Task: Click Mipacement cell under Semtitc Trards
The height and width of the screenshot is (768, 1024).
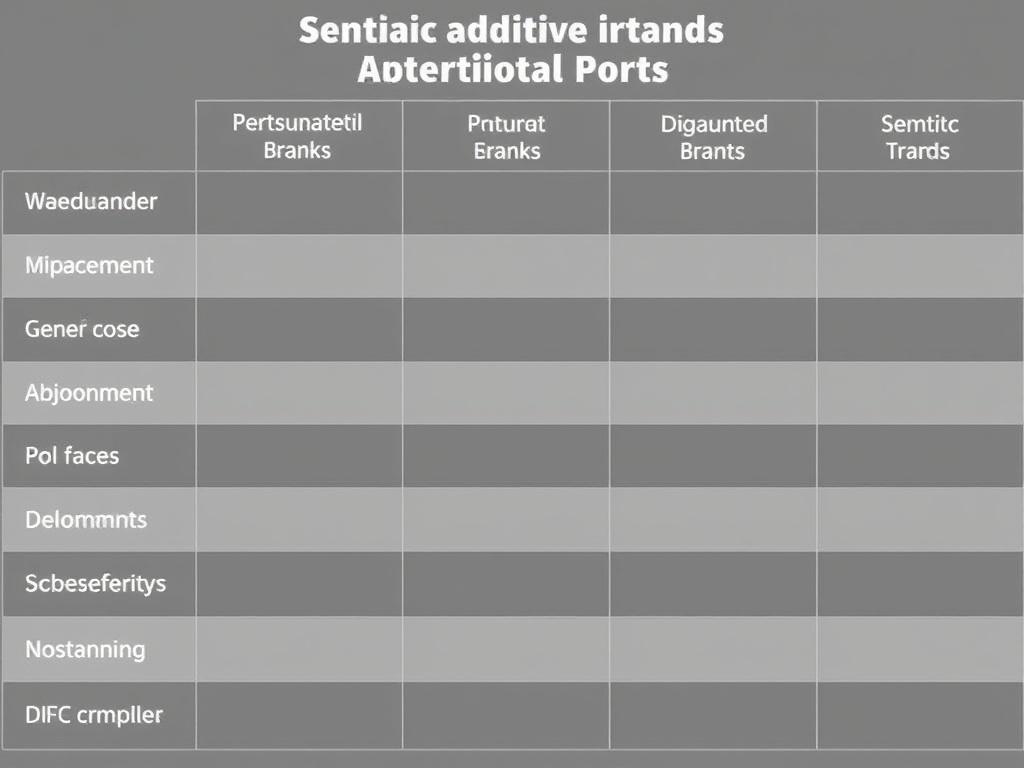Action: tap(919, 266)
